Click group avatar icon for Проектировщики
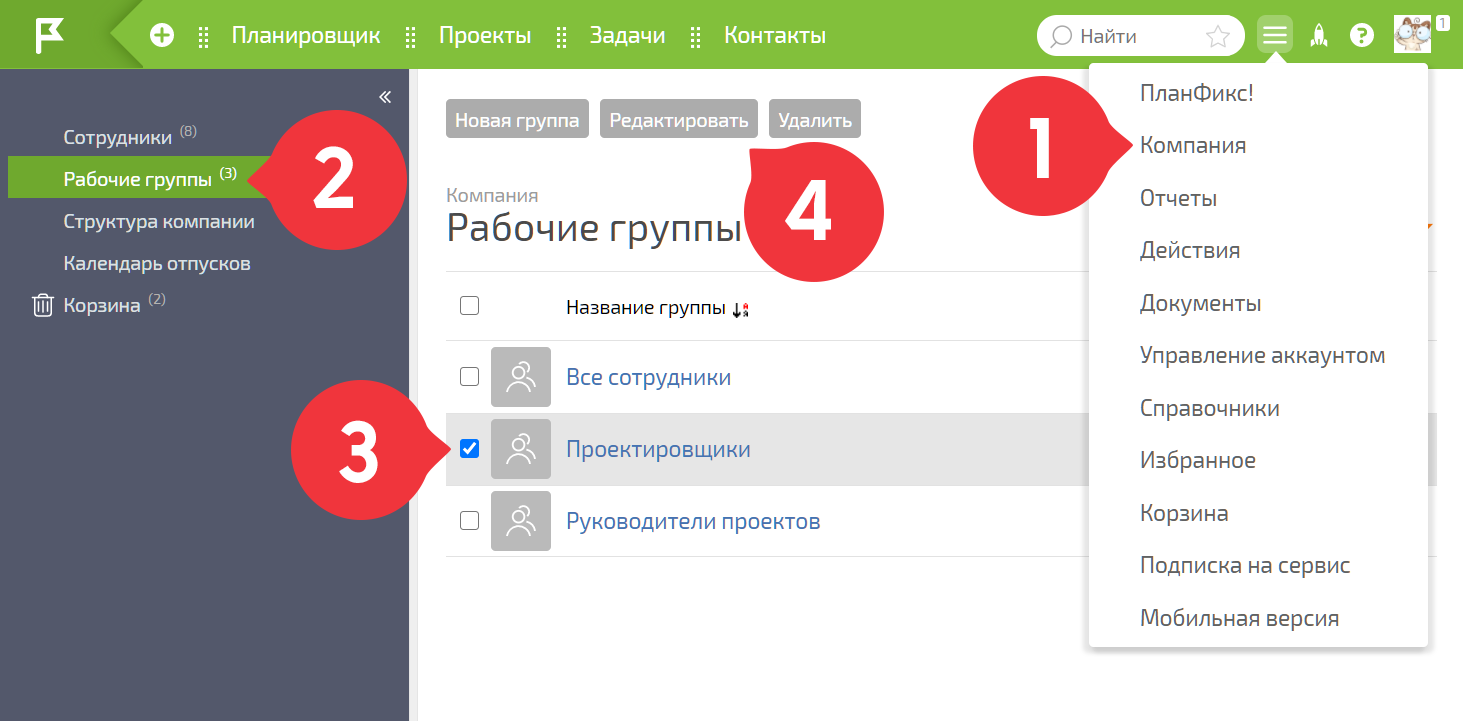This screenshot has width=1463, height=721. pyautogui.click(x=521, y=449)
